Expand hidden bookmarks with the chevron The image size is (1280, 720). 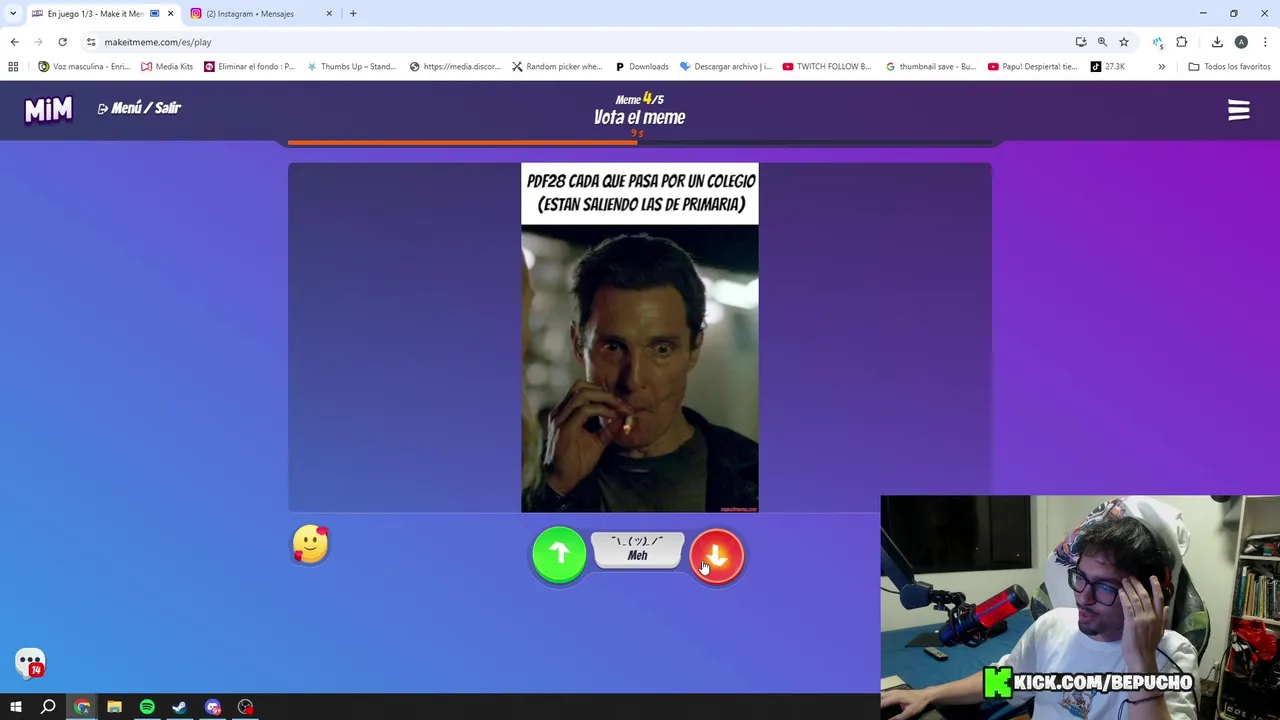1161,67
